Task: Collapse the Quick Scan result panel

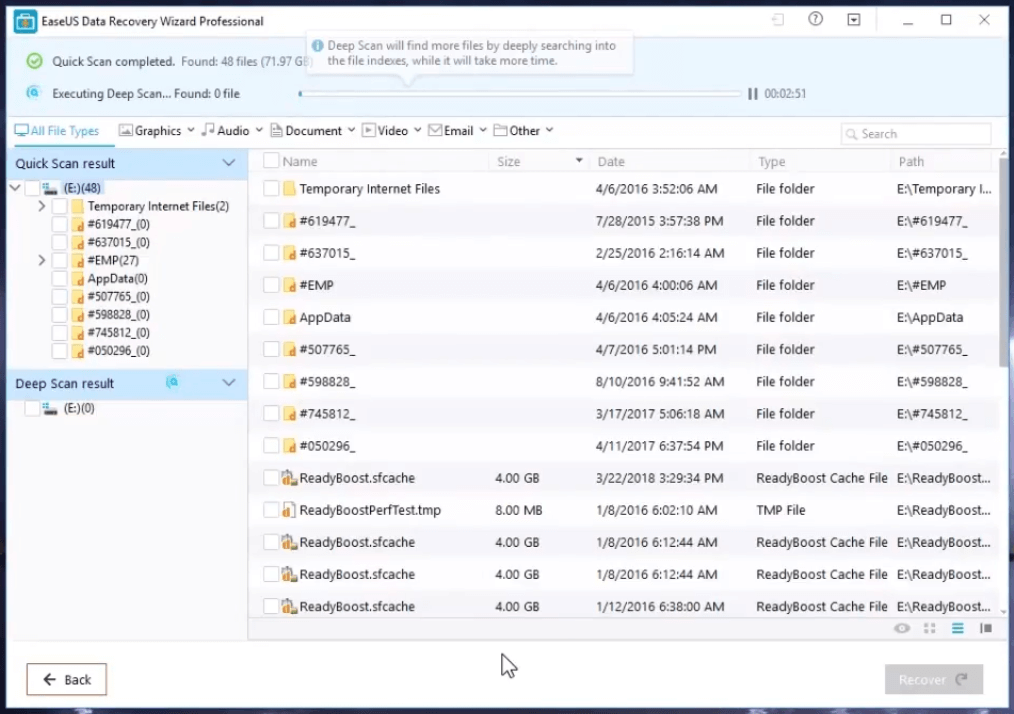Action: coord(229,163)
